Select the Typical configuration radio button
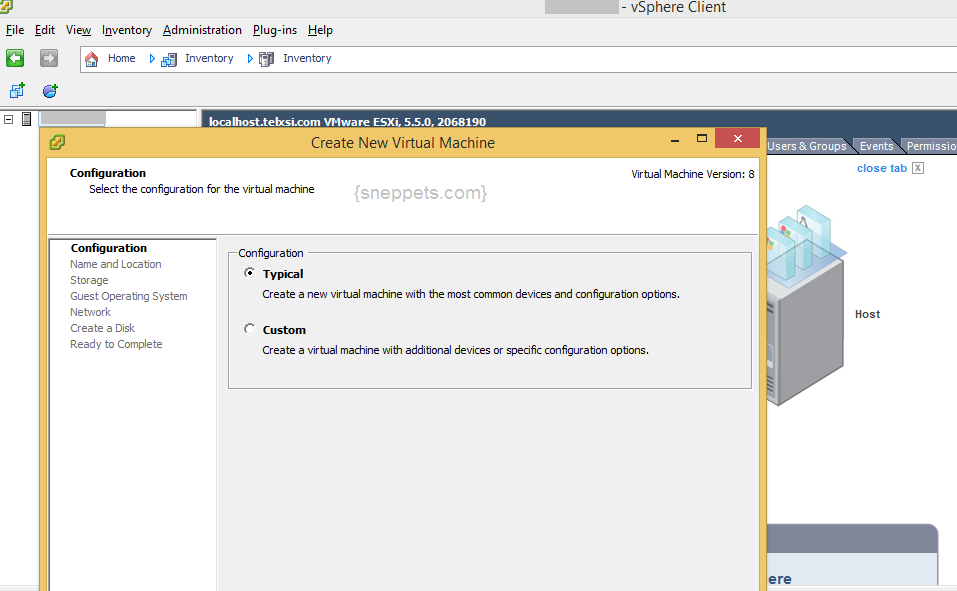Image resolution: width=957 pixels, height=591 pixels. 249,273
